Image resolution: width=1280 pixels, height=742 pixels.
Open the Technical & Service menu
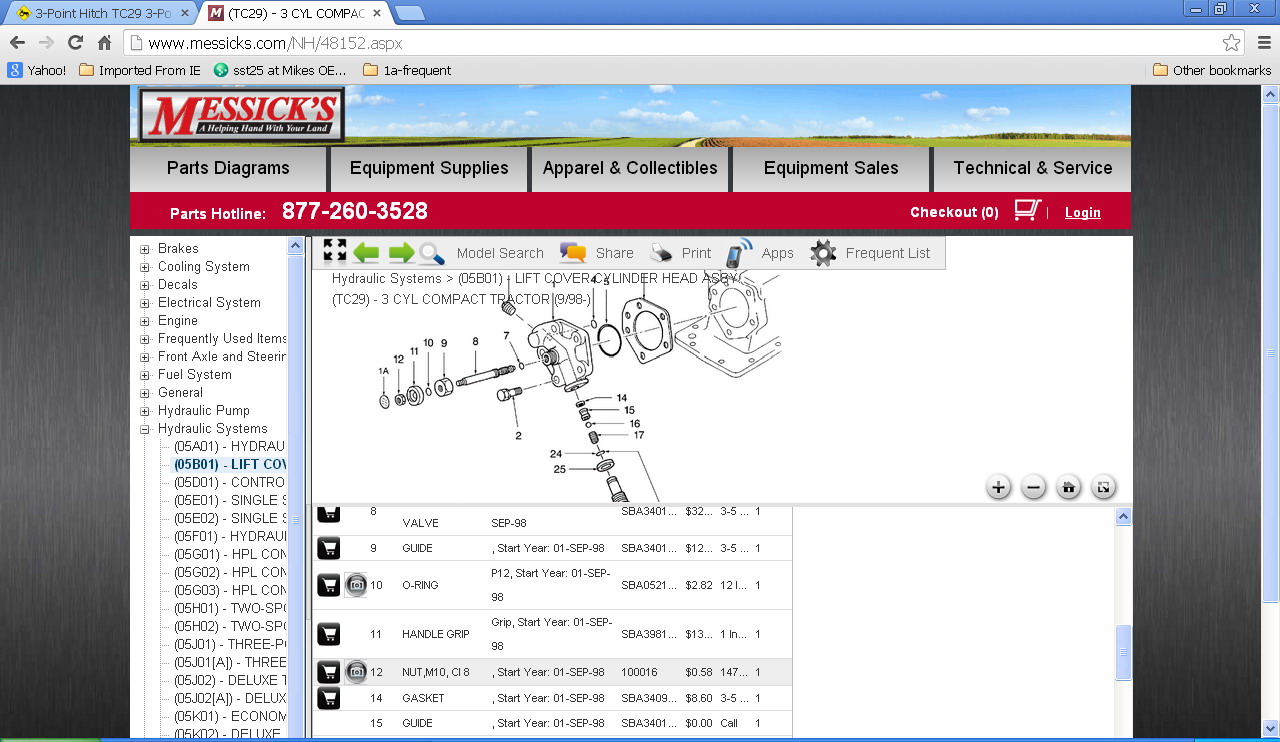coord(1032,168)
